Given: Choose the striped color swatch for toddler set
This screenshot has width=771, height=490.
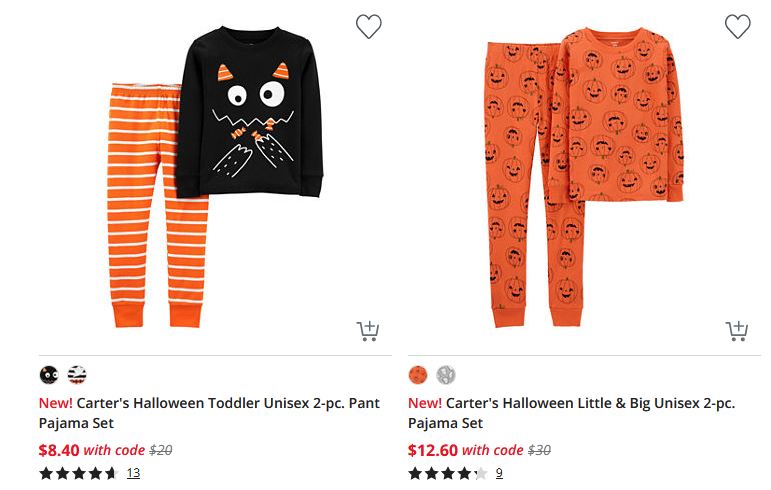Looking at the screenshot, I should pos(77,375).
